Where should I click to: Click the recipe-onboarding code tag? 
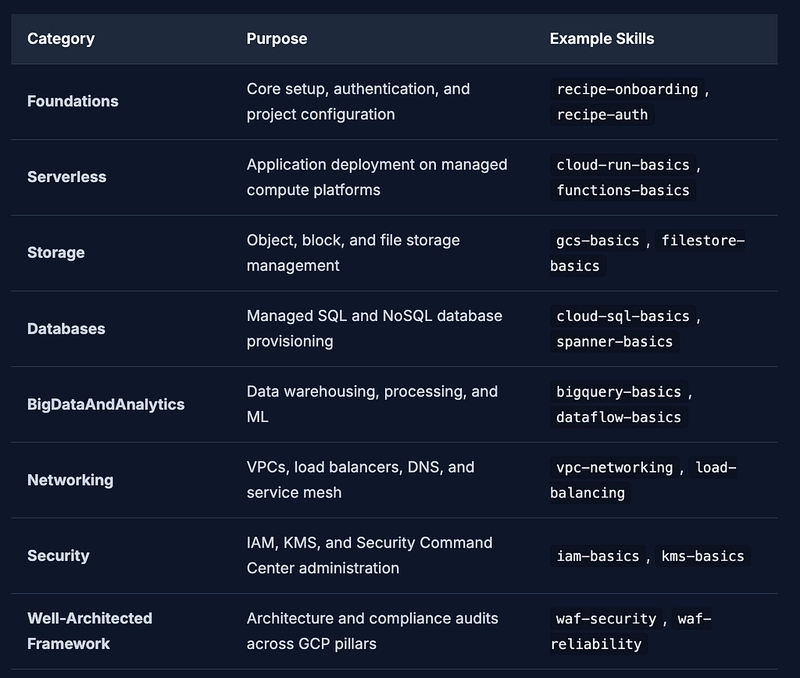(627, 89)
